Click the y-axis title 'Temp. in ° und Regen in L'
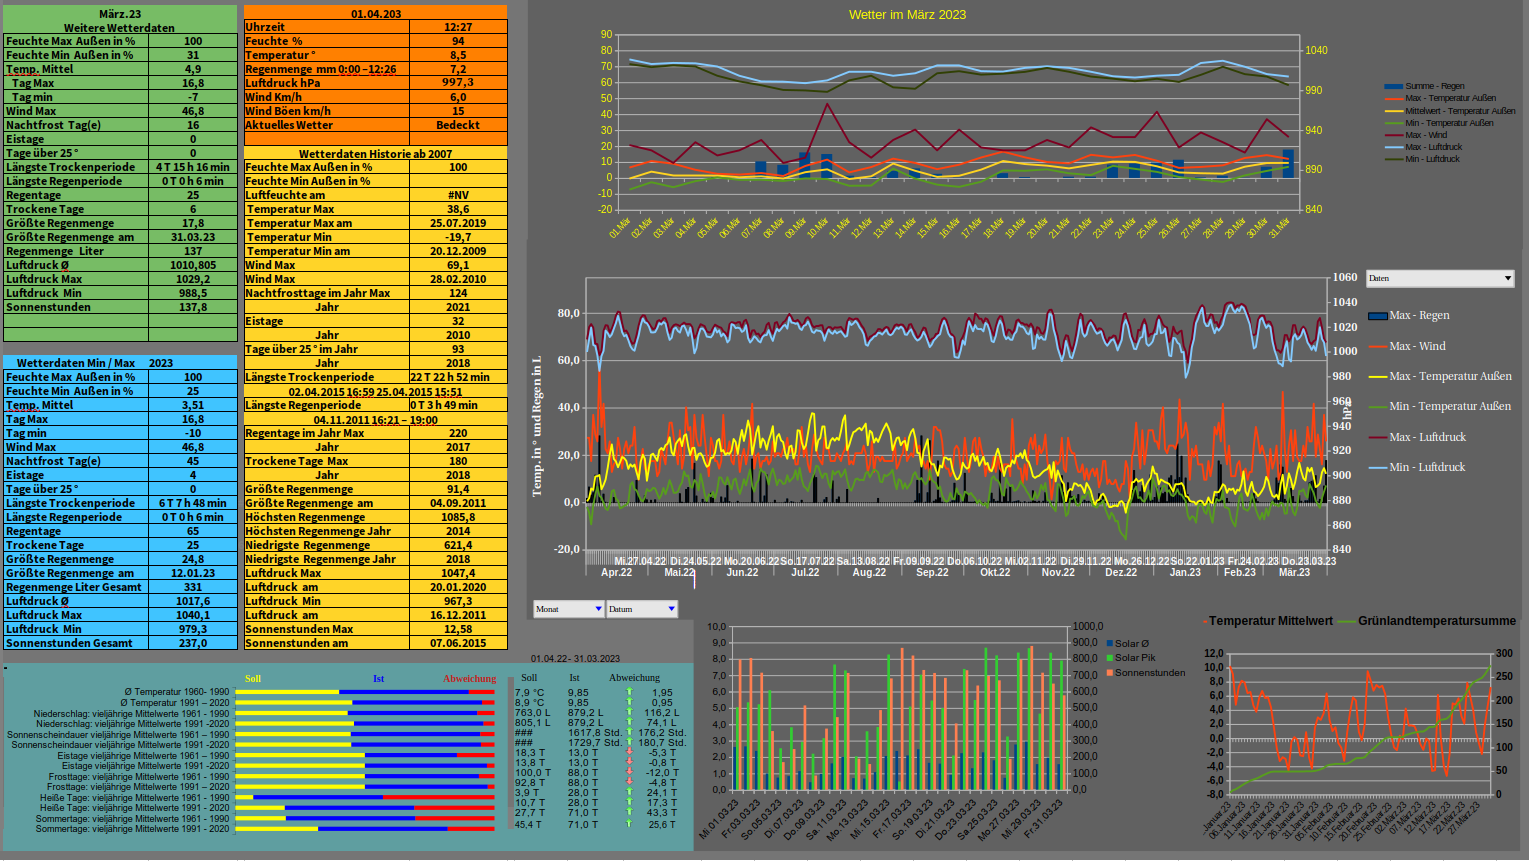 click(x=537, y=425)
